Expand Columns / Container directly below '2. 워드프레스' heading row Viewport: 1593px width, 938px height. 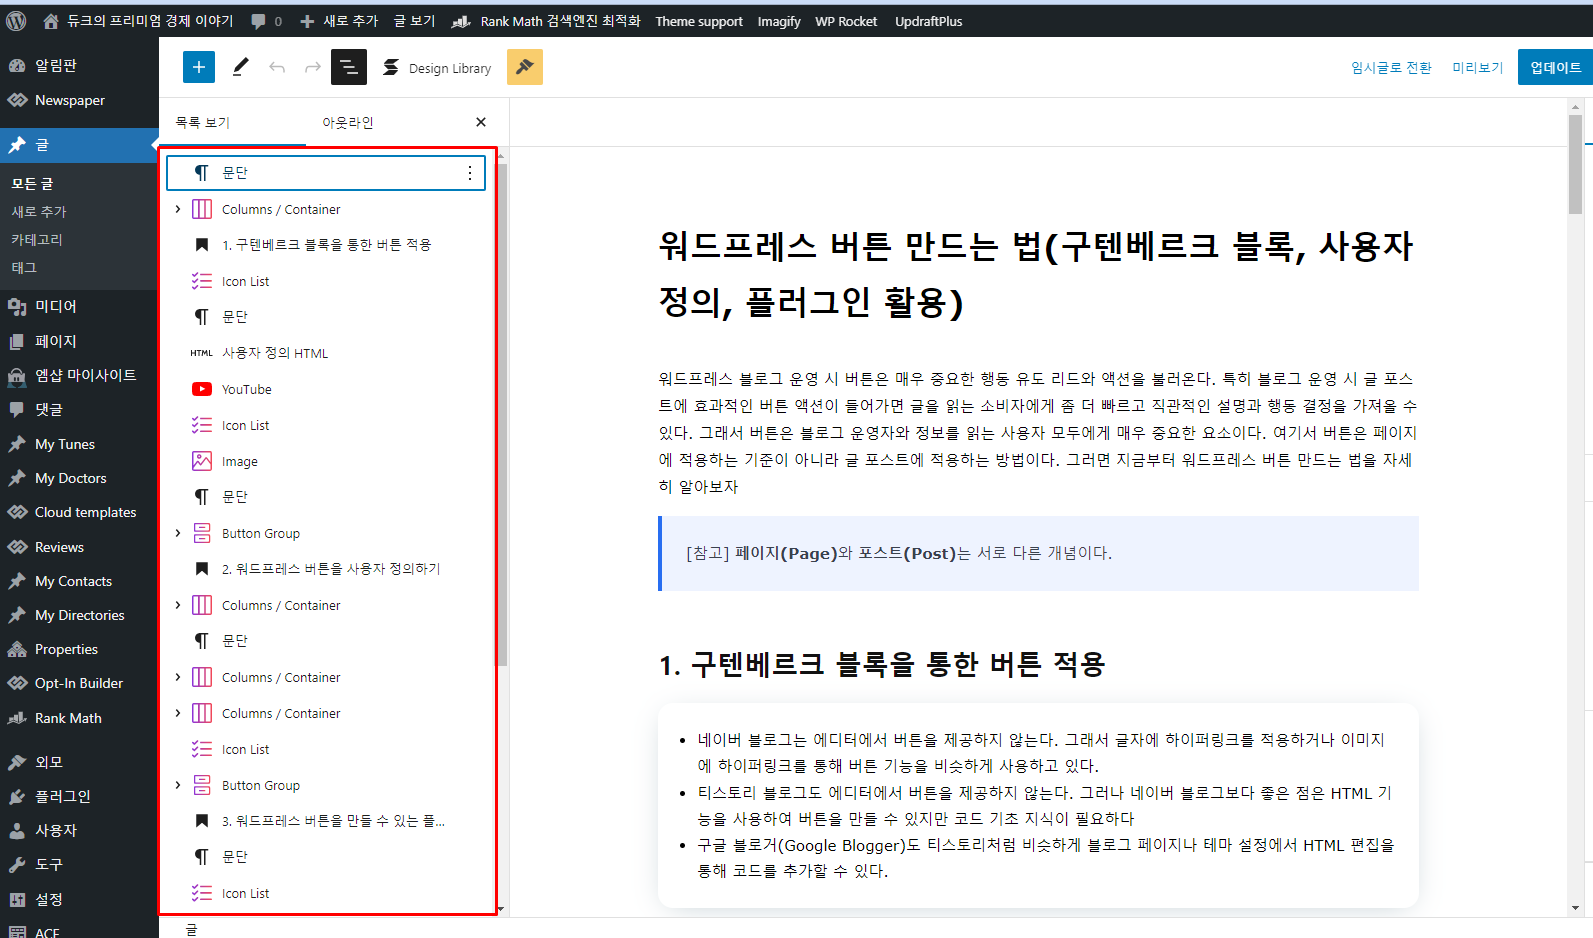pos(178,605)
